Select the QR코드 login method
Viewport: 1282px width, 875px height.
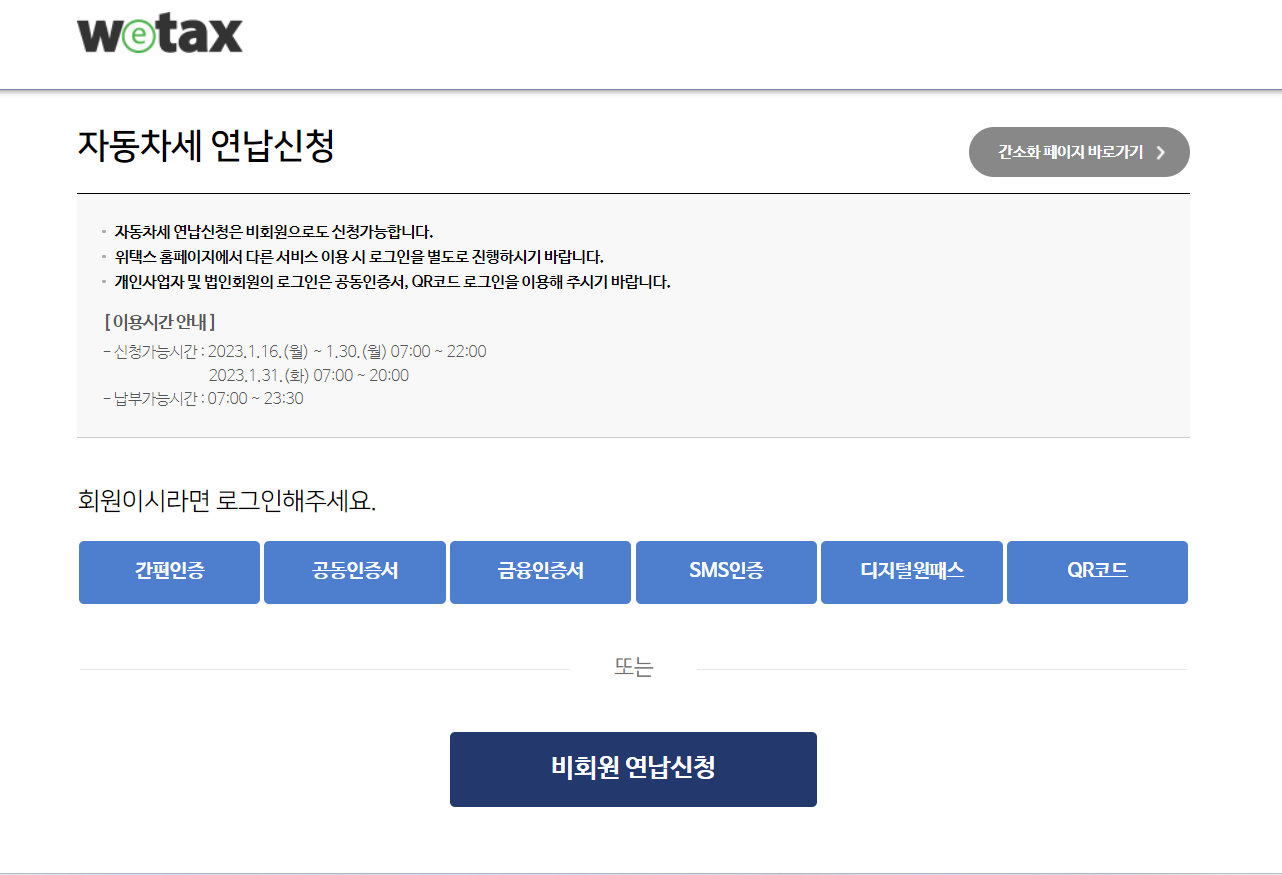(1097, 572)
